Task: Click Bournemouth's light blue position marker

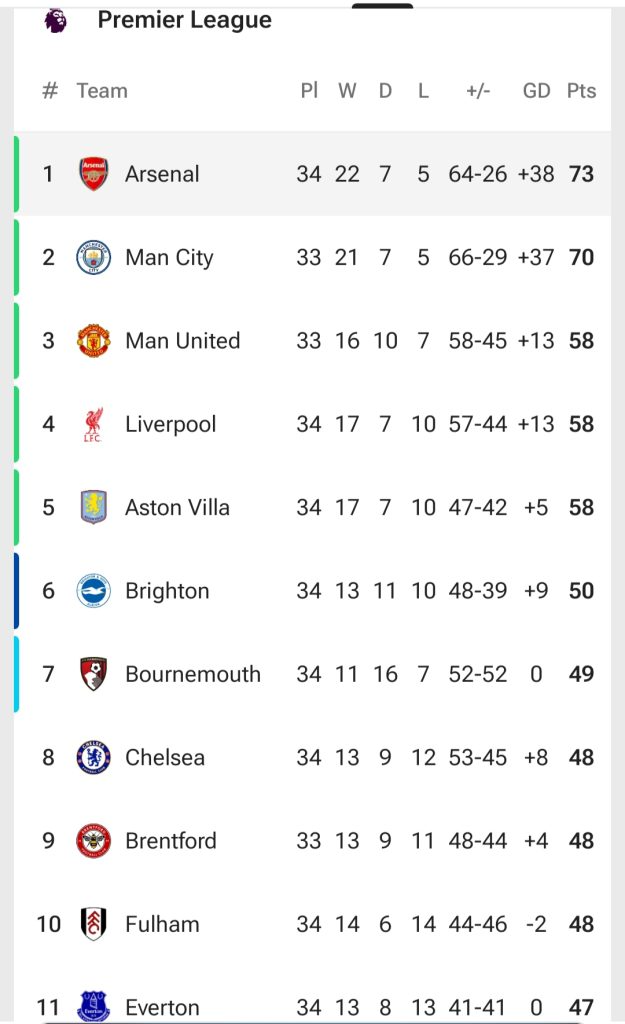Action: 17,674
